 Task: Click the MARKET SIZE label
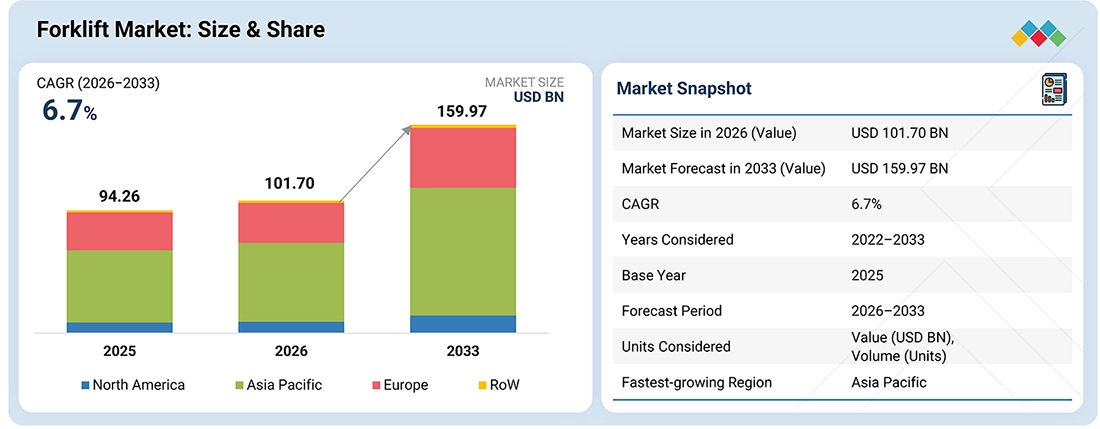[x=525, y=83]
